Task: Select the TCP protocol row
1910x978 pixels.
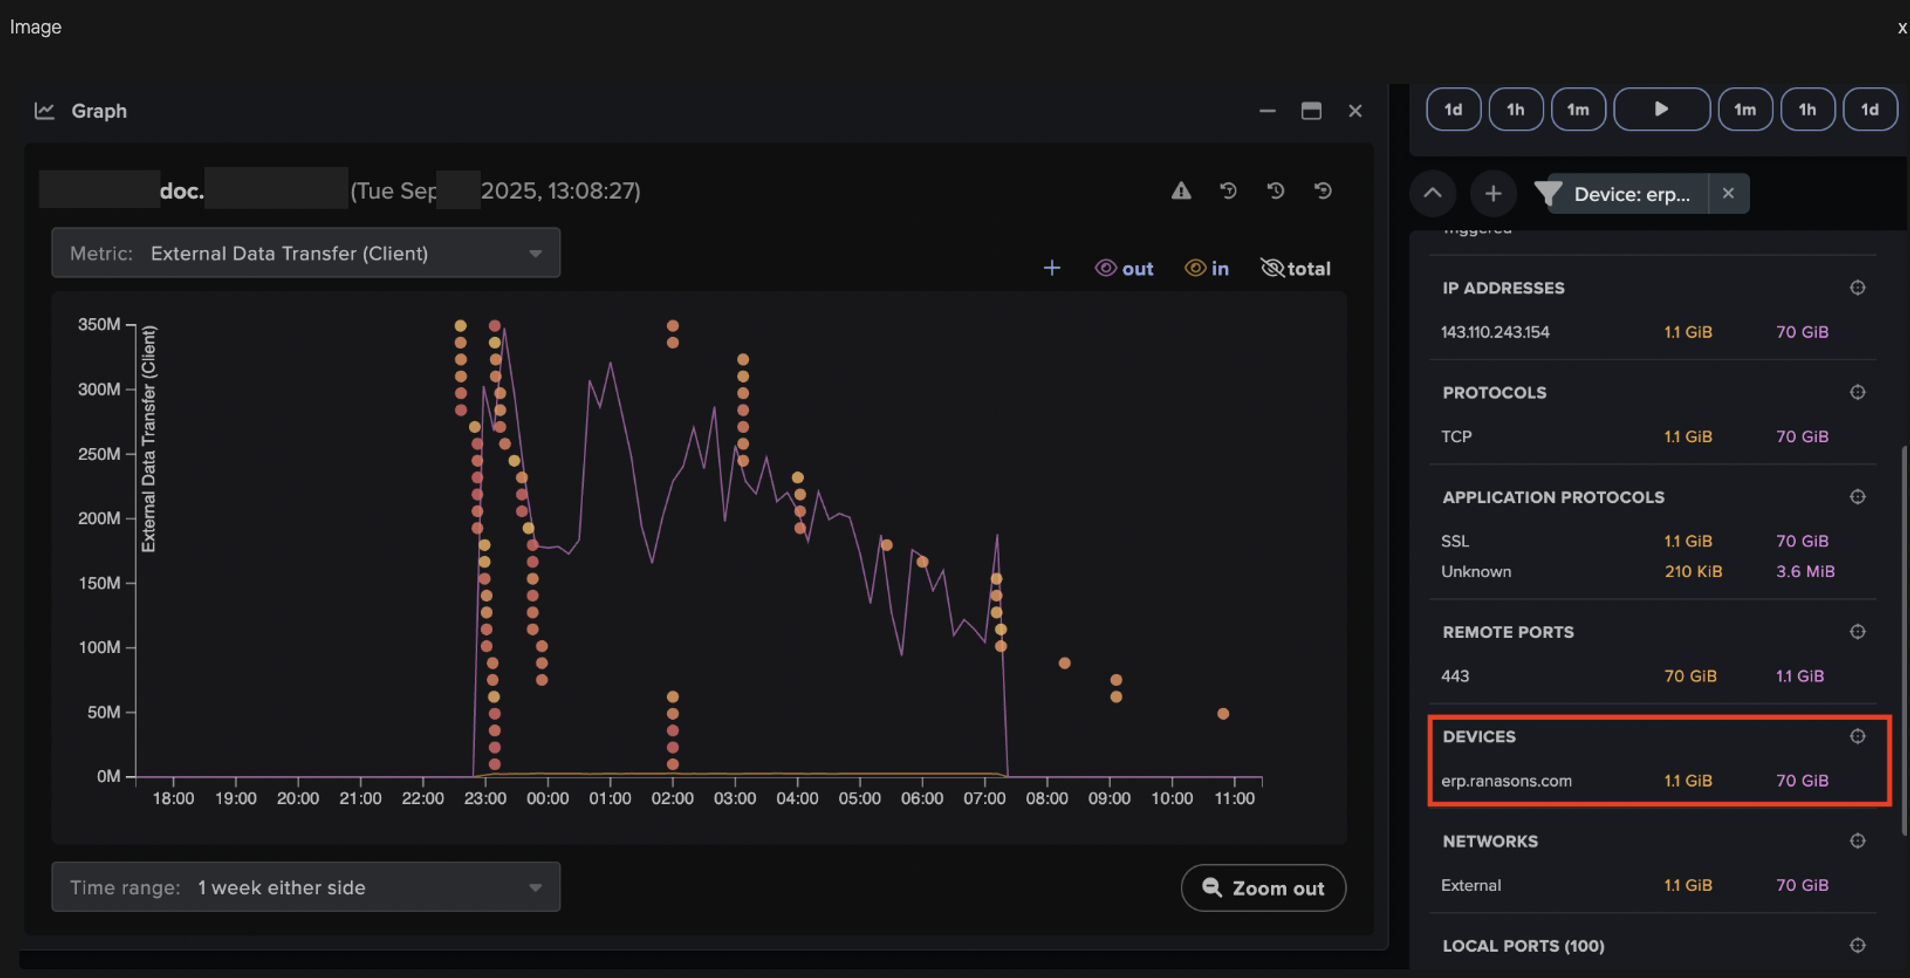Action: [1652, 436]
